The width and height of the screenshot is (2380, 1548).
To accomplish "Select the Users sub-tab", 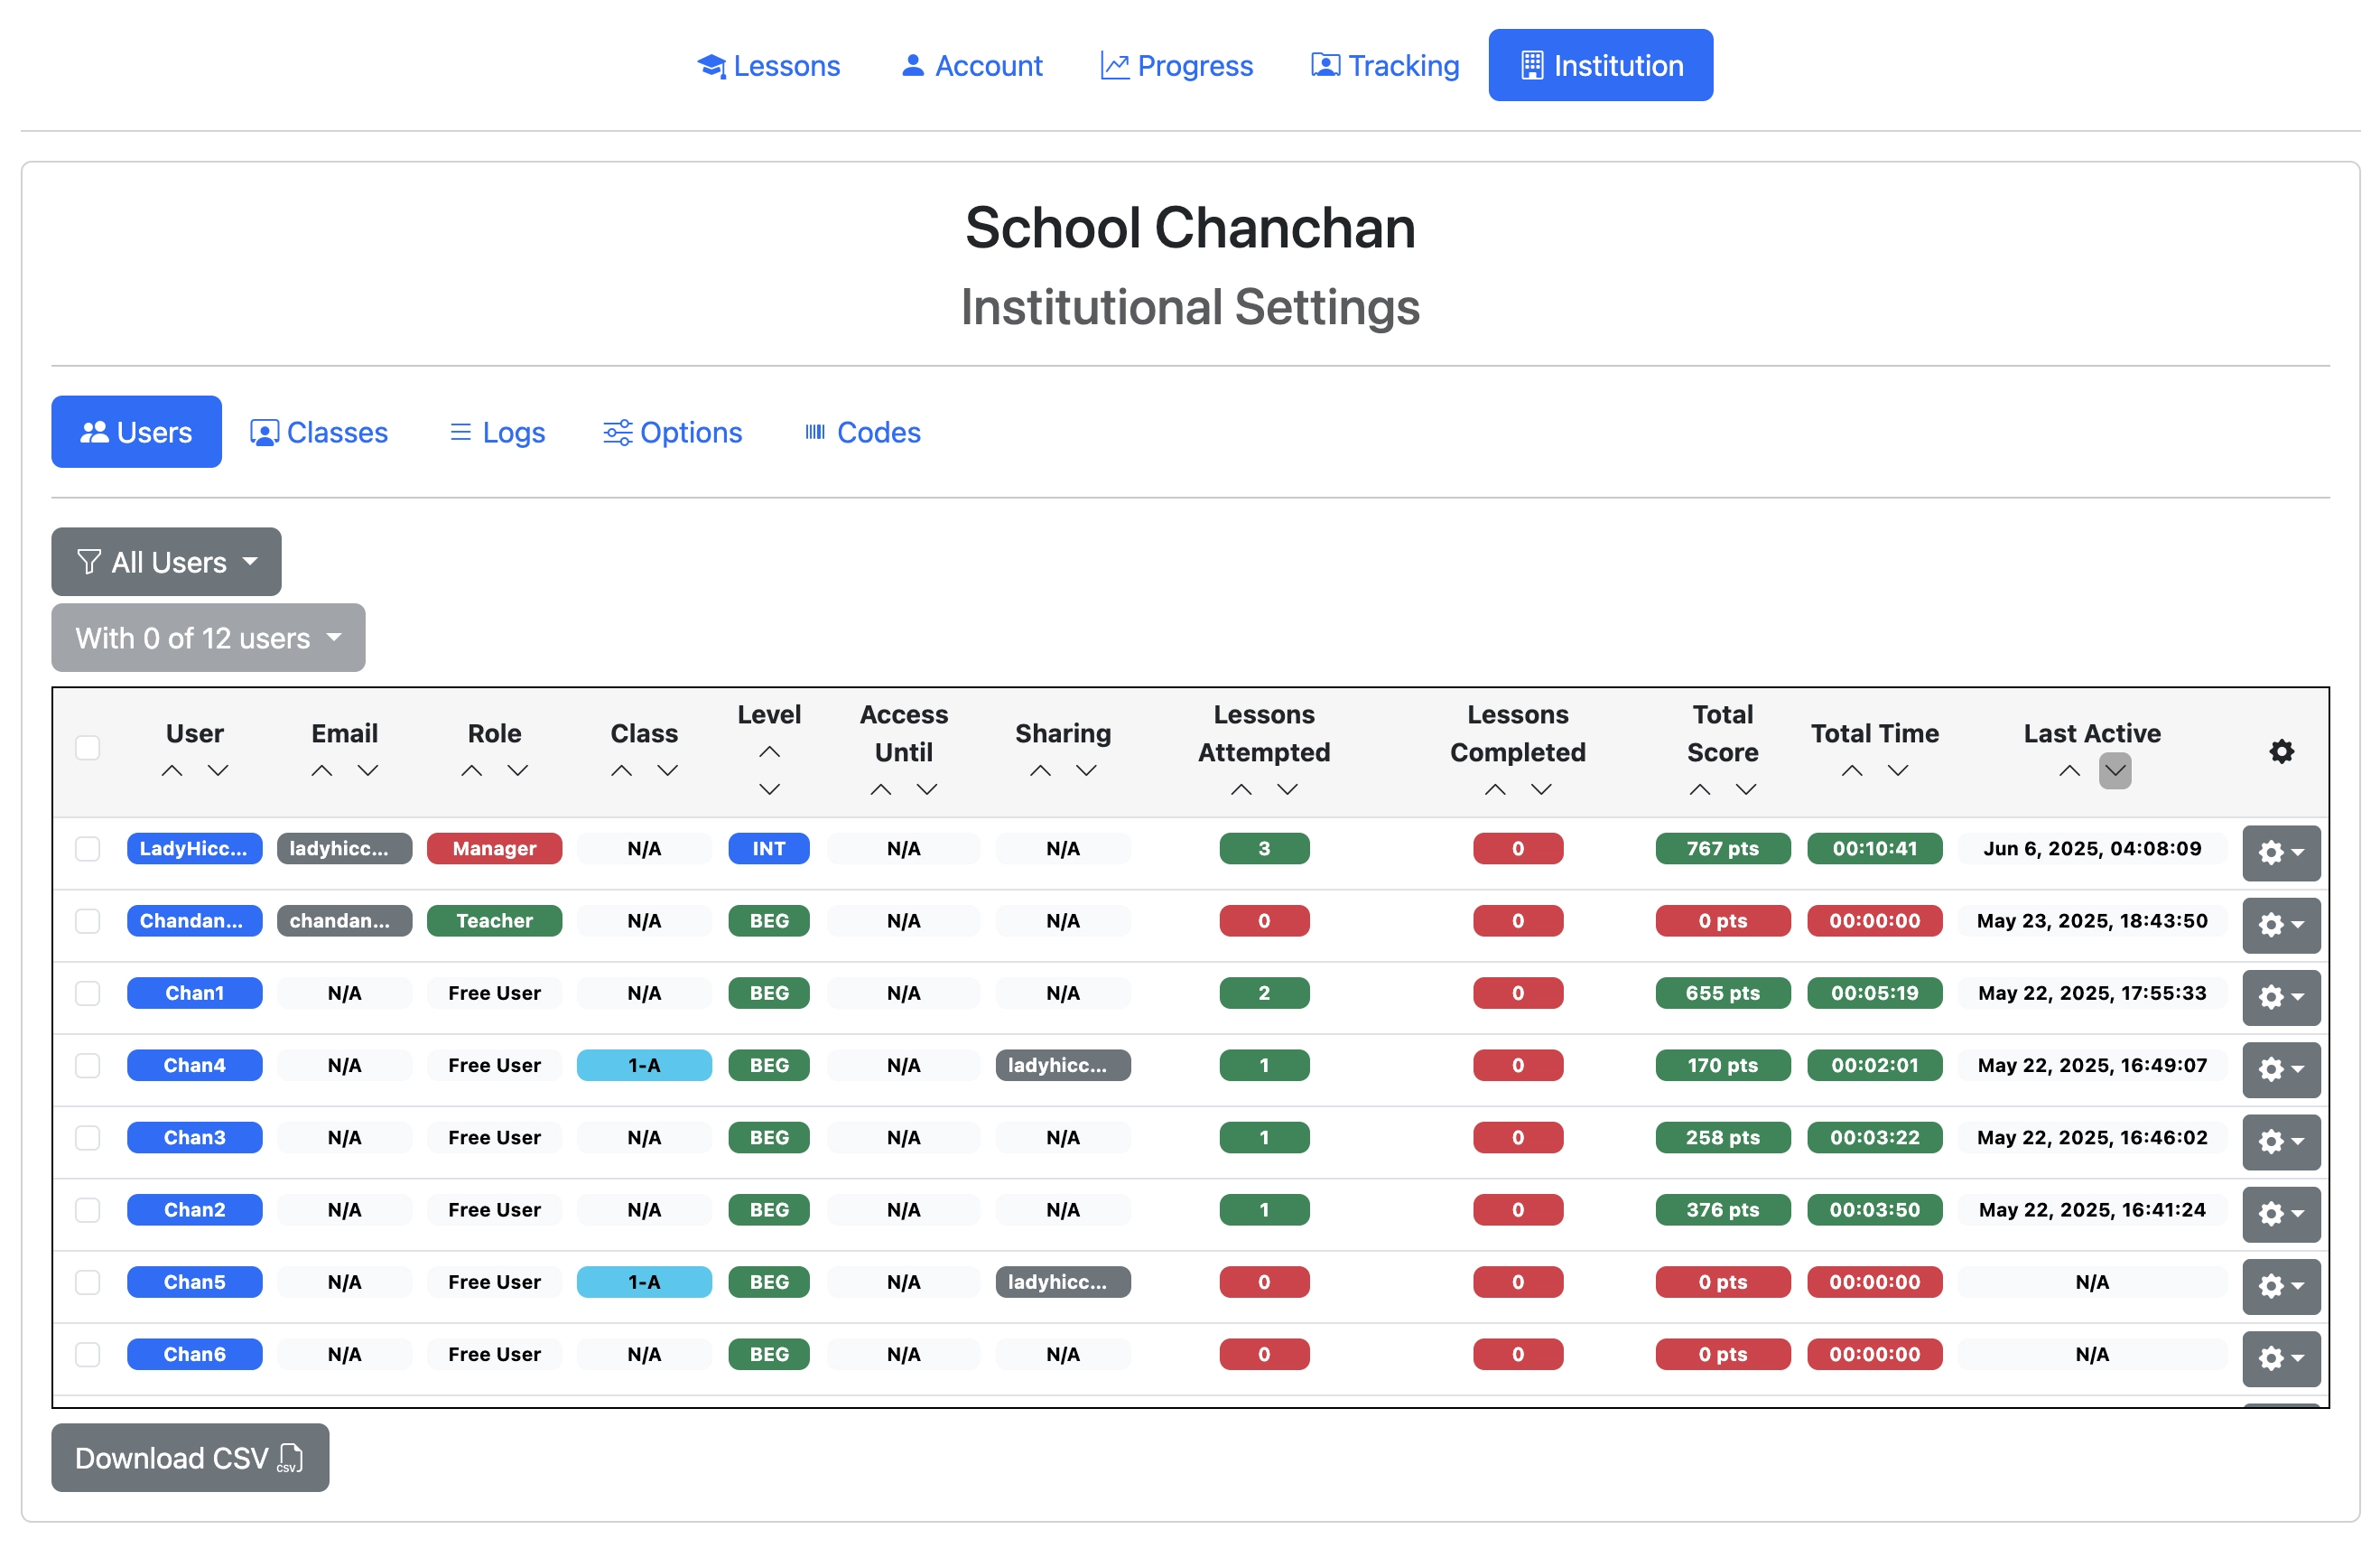I will pos(137,432).
